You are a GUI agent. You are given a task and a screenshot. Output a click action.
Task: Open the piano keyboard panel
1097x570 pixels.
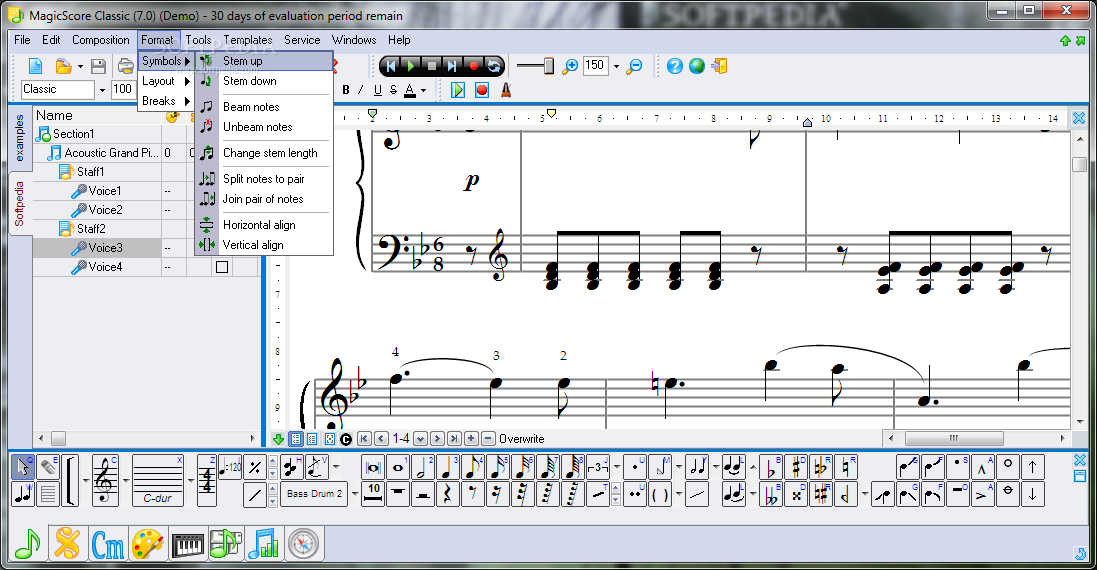tap(187, 543)
